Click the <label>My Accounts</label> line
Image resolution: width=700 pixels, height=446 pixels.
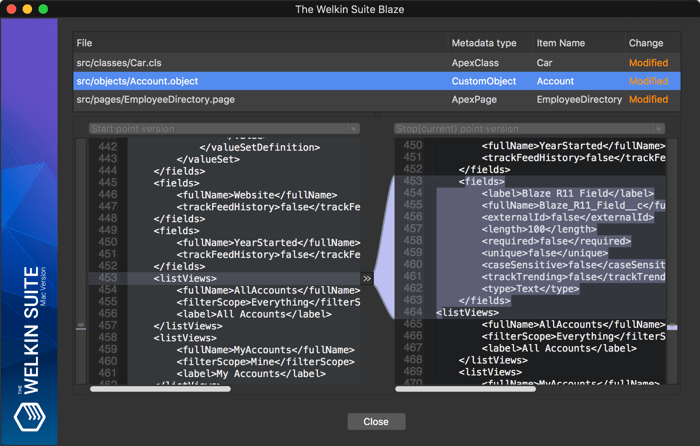pyautogui.click(x=250, y=374)
